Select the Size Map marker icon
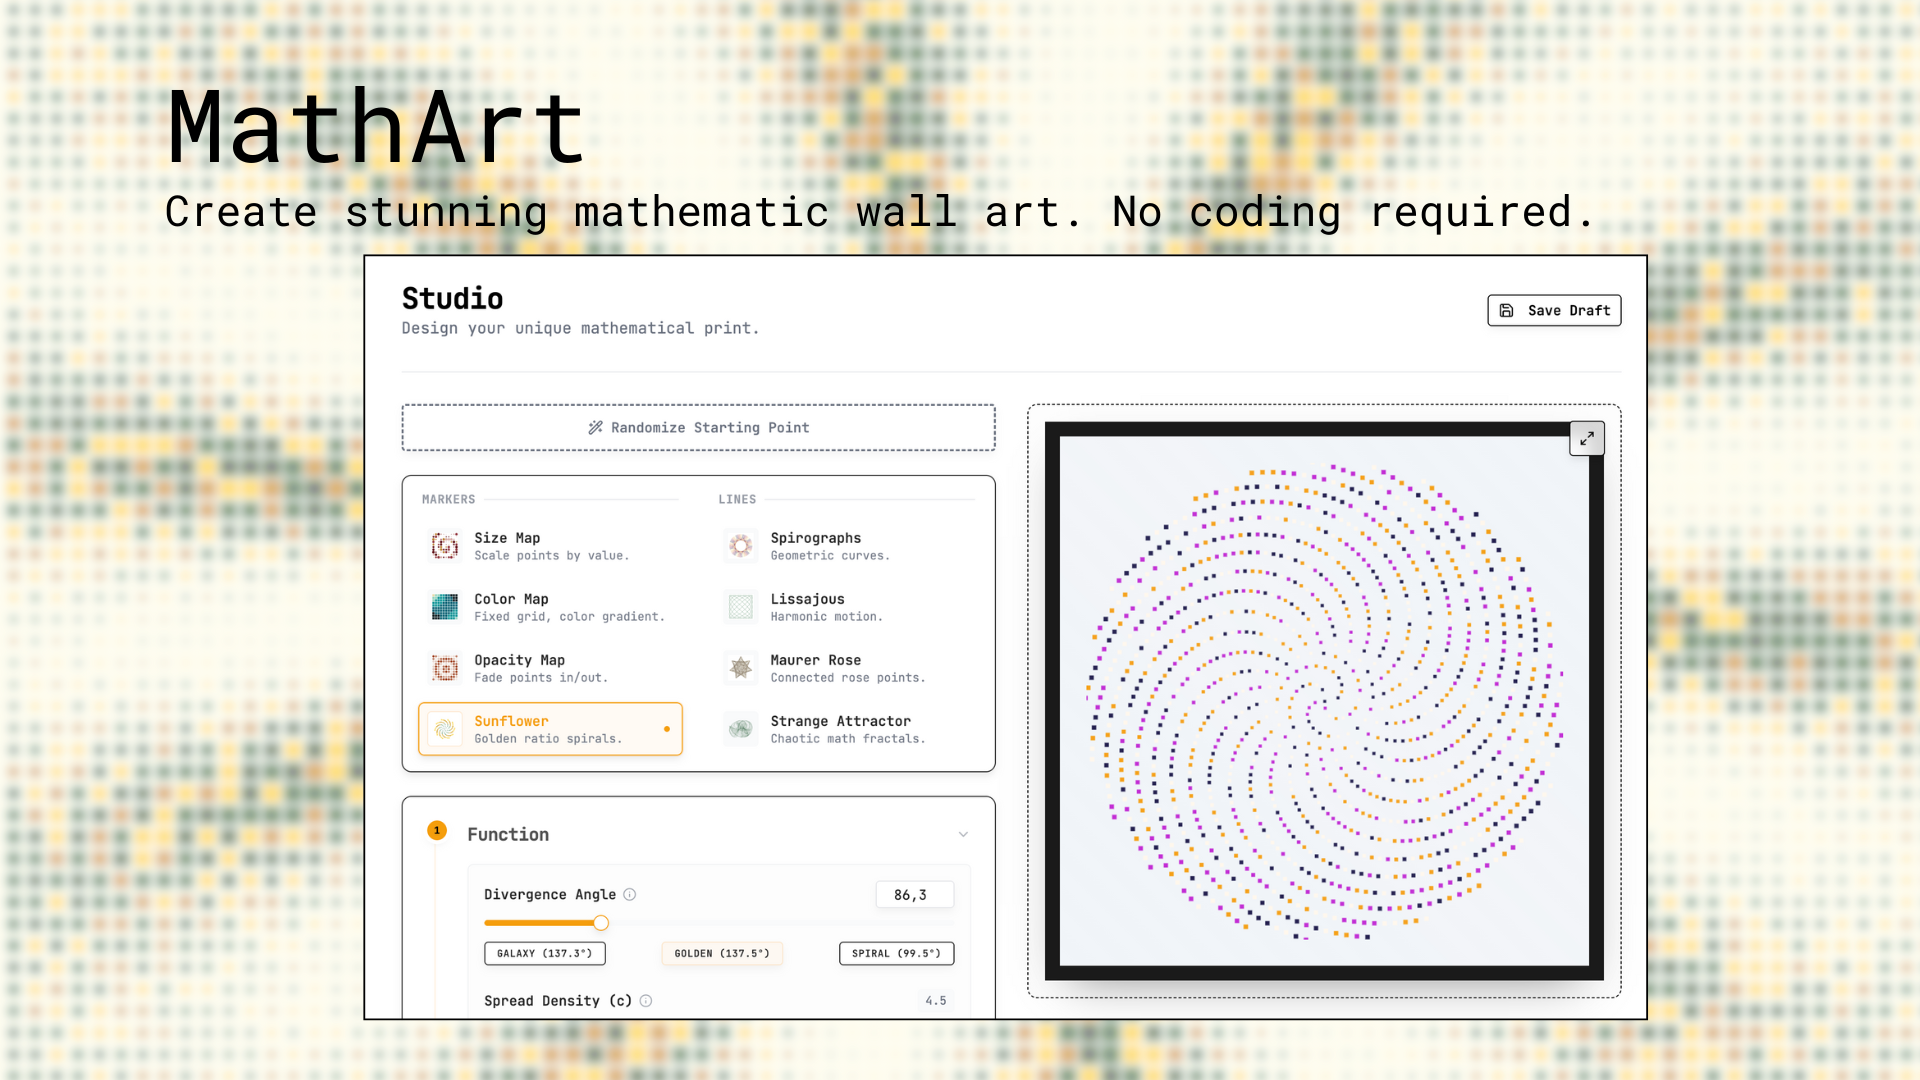Viewport: 1920px width, 1080px height. 443,546
